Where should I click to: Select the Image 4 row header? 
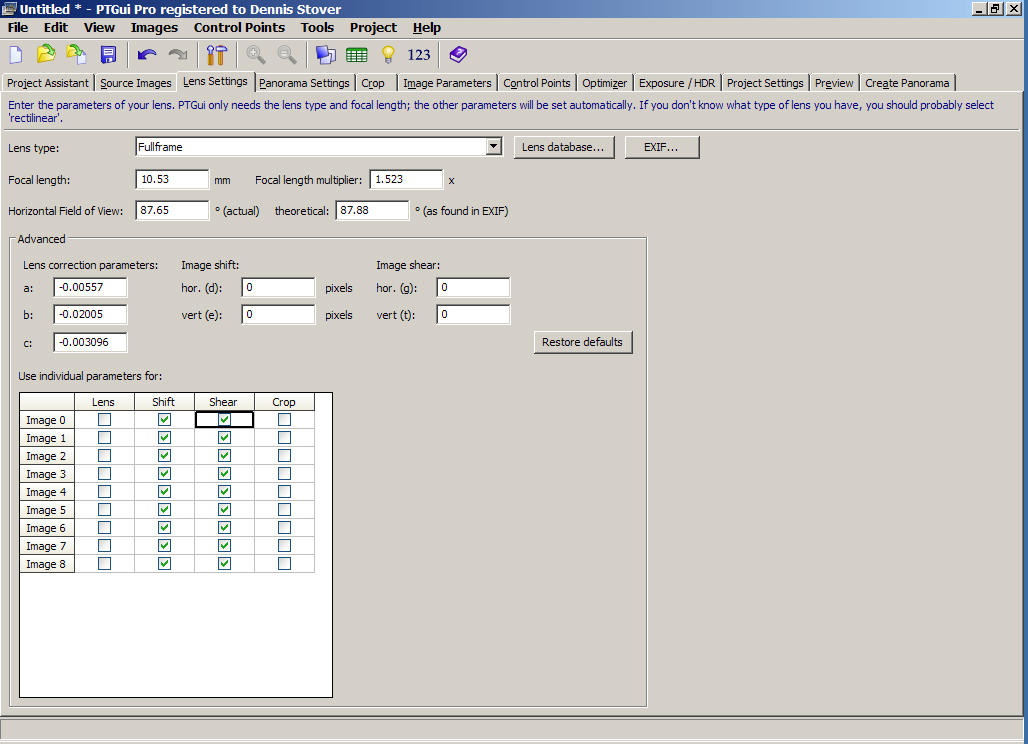(x=47, y=492)
